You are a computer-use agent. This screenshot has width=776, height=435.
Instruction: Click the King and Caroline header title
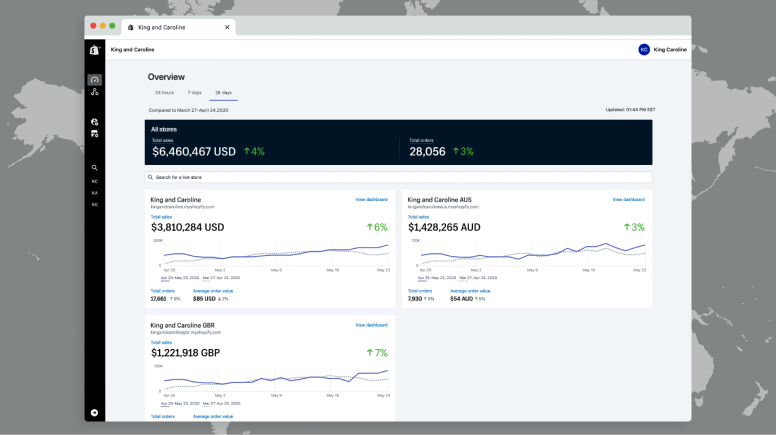click(x=133, y=49)
